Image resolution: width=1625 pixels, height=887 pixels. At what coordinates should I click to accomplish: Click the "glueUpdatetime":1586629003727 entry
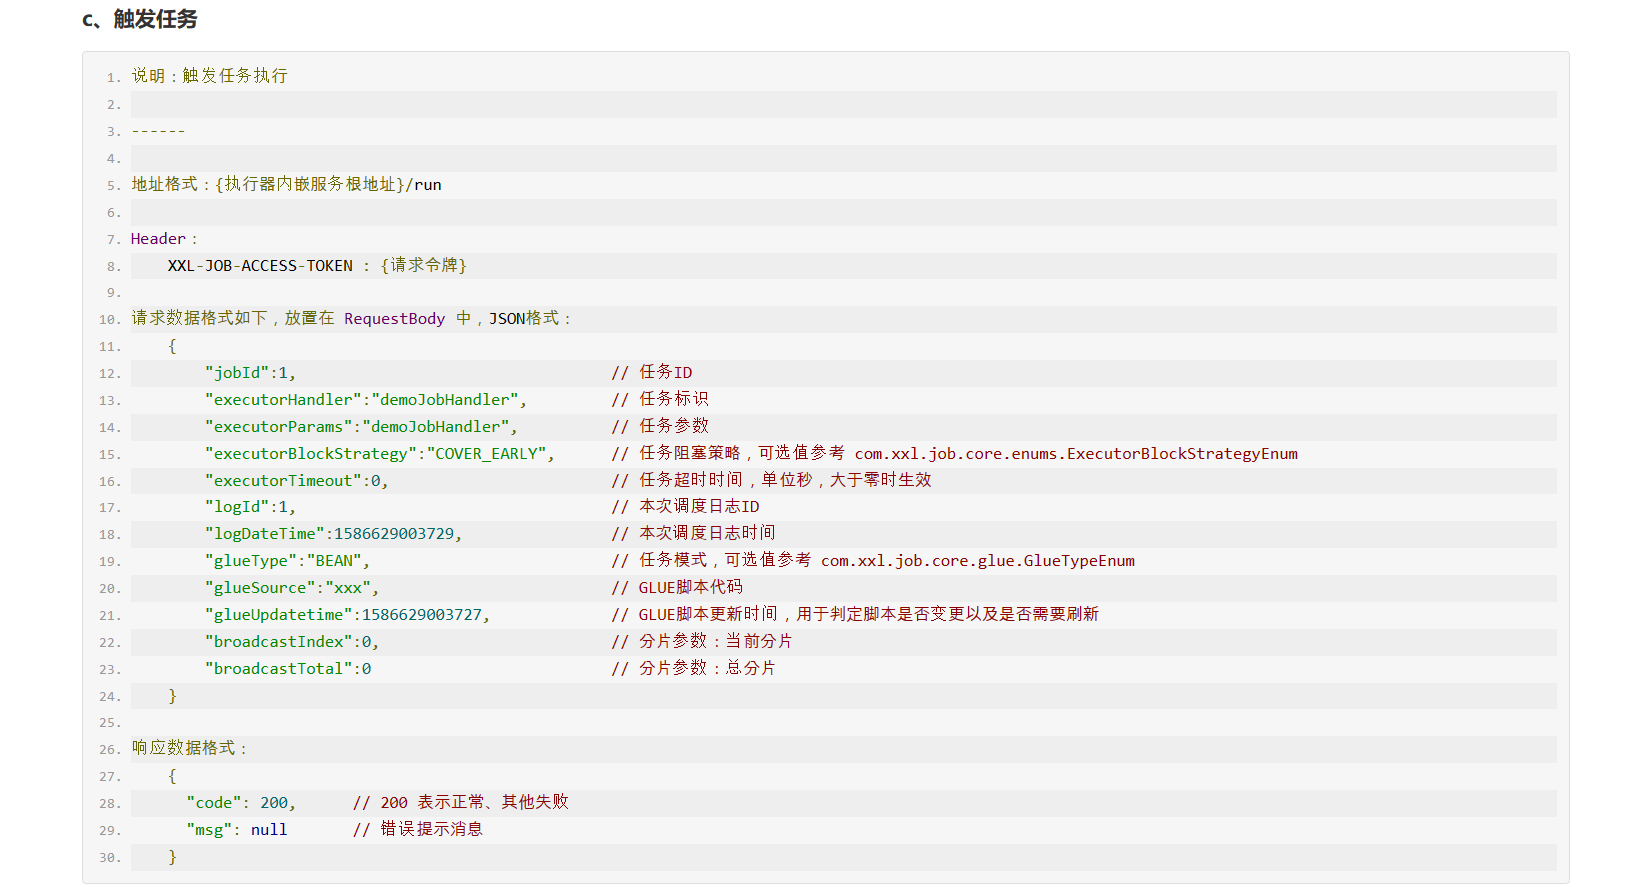(347, 615)
